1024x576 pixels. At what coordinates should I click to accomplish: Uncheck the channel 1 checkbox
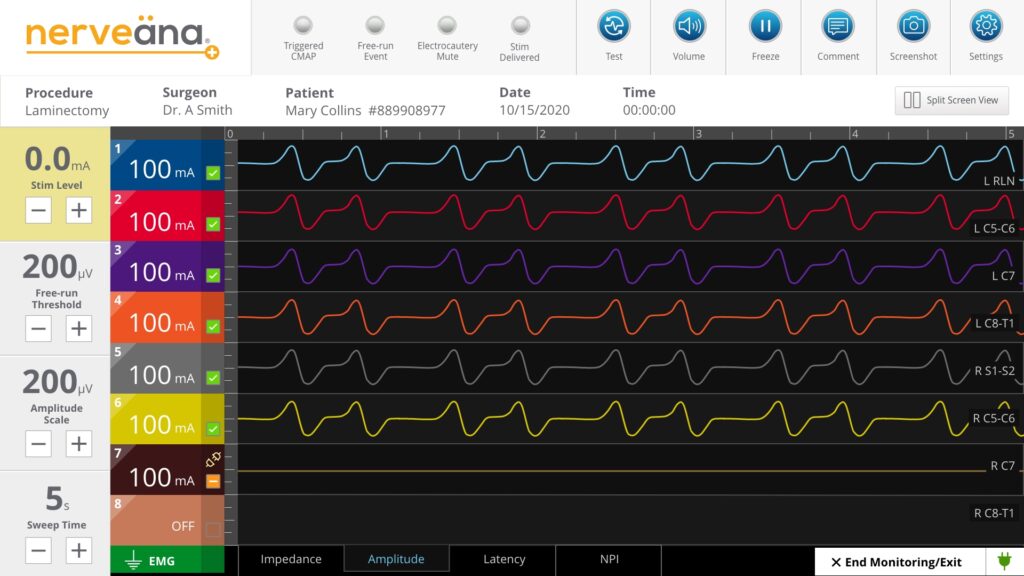tap(213, 173)
